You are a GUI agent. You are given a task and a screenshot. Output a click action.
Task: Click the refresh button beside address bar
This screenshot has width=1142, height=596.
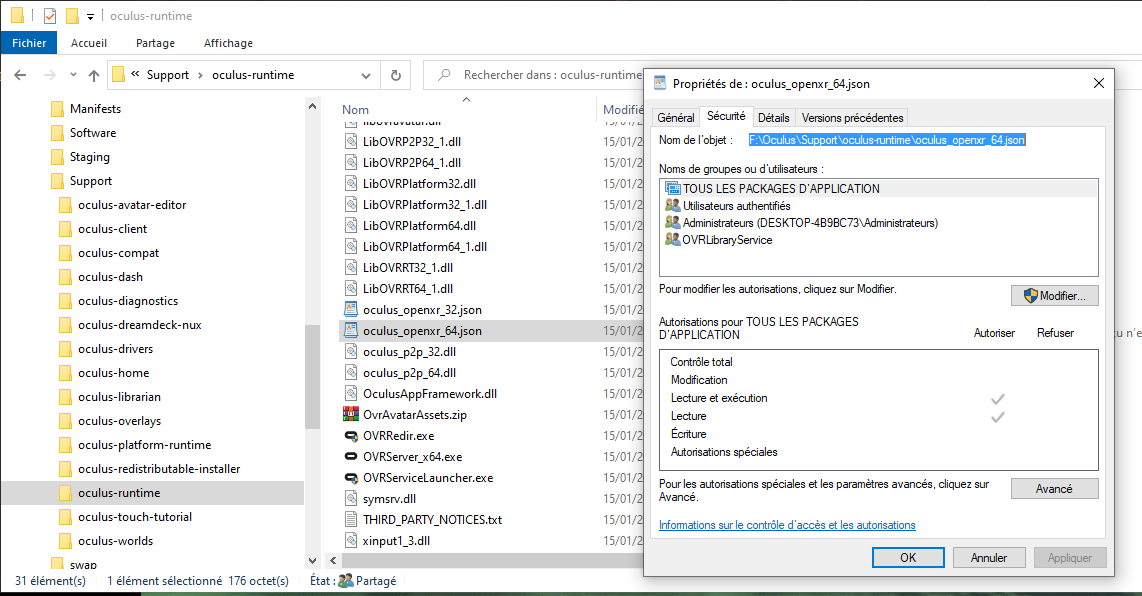396,75
